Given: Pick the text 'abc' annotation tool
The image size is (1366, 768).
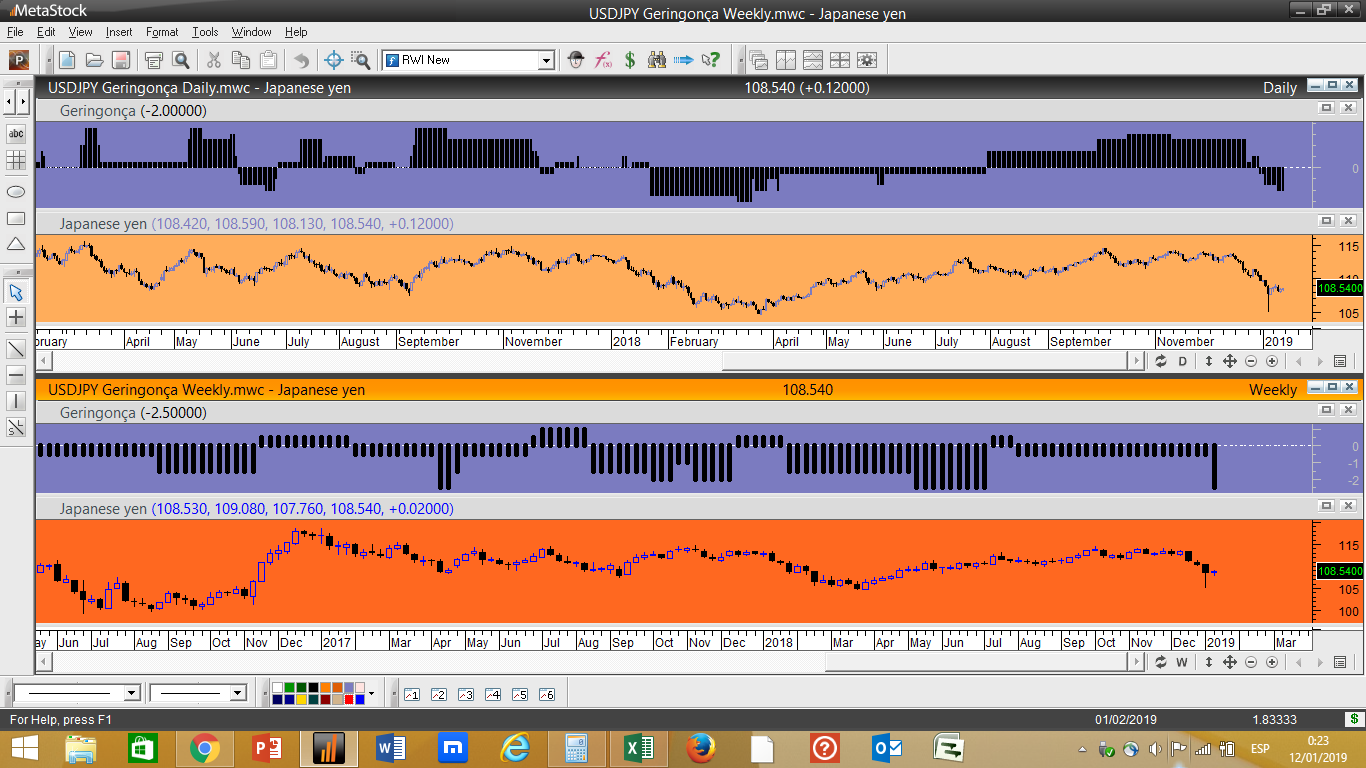Looking at the screenshot, I should click(16, 133).
